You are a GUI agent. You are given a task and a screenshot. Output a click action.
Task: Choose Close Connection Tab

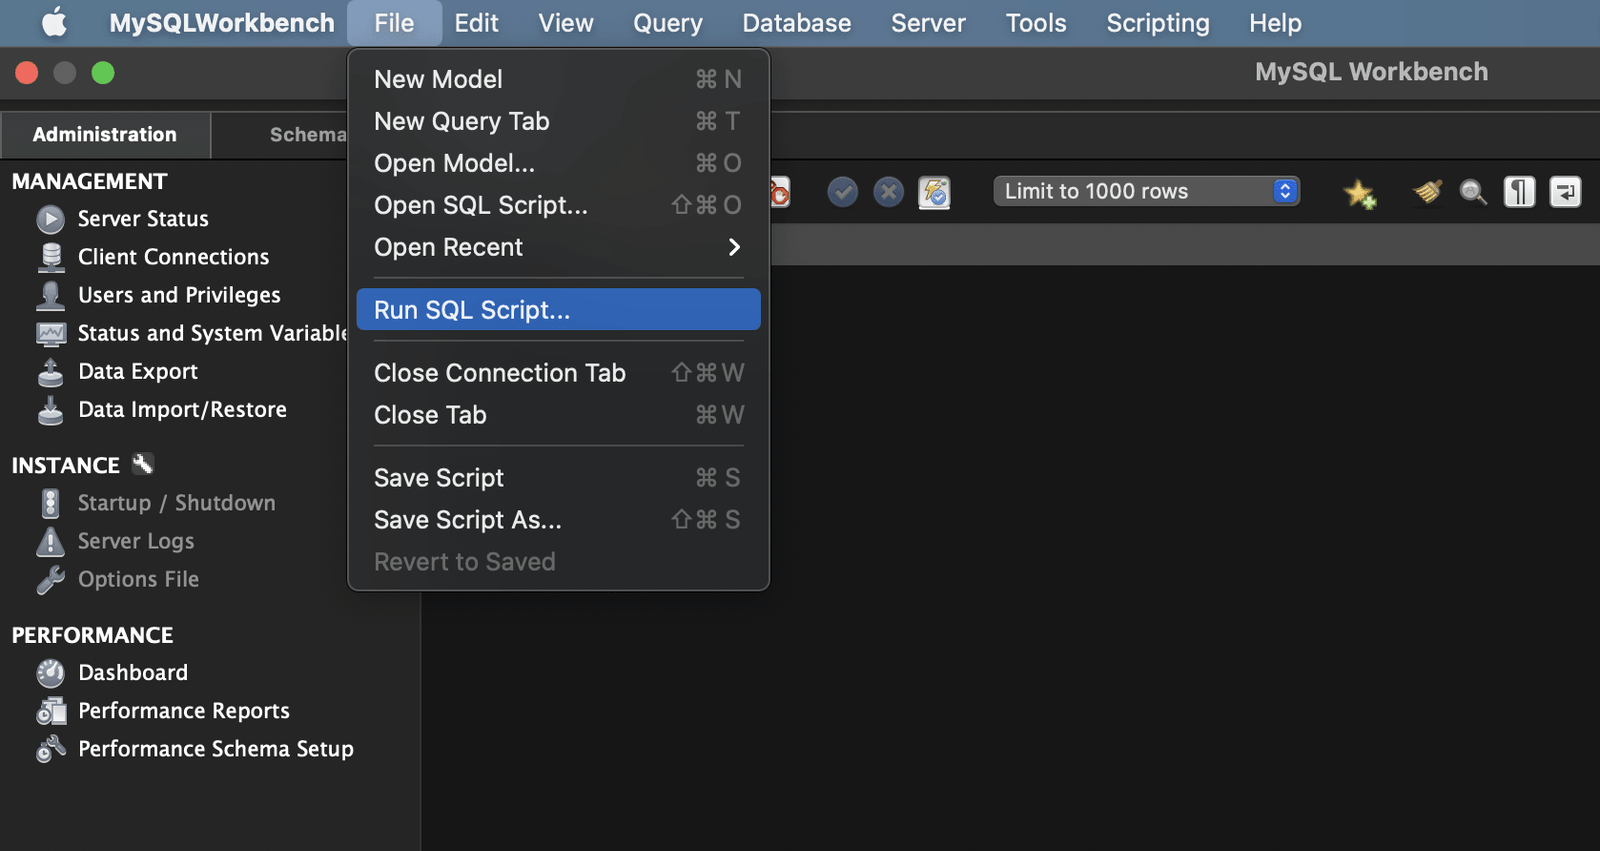pyautogui.click(x=558, y=373)
